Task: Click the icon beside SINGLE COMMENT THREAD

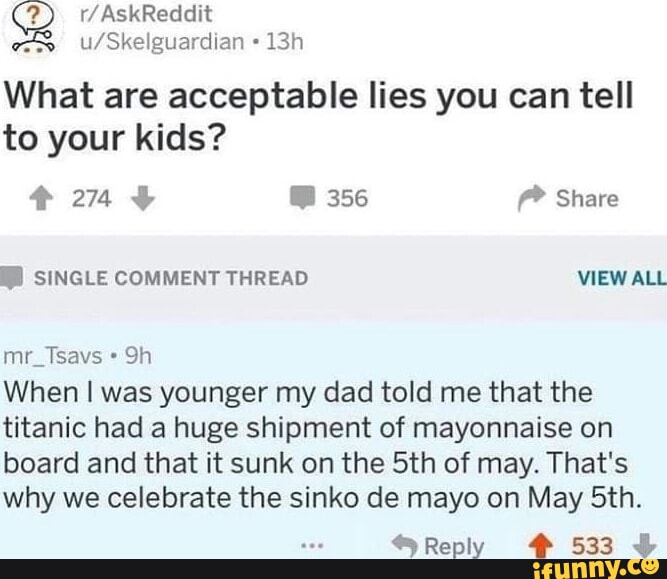Action: click(8, 276)
